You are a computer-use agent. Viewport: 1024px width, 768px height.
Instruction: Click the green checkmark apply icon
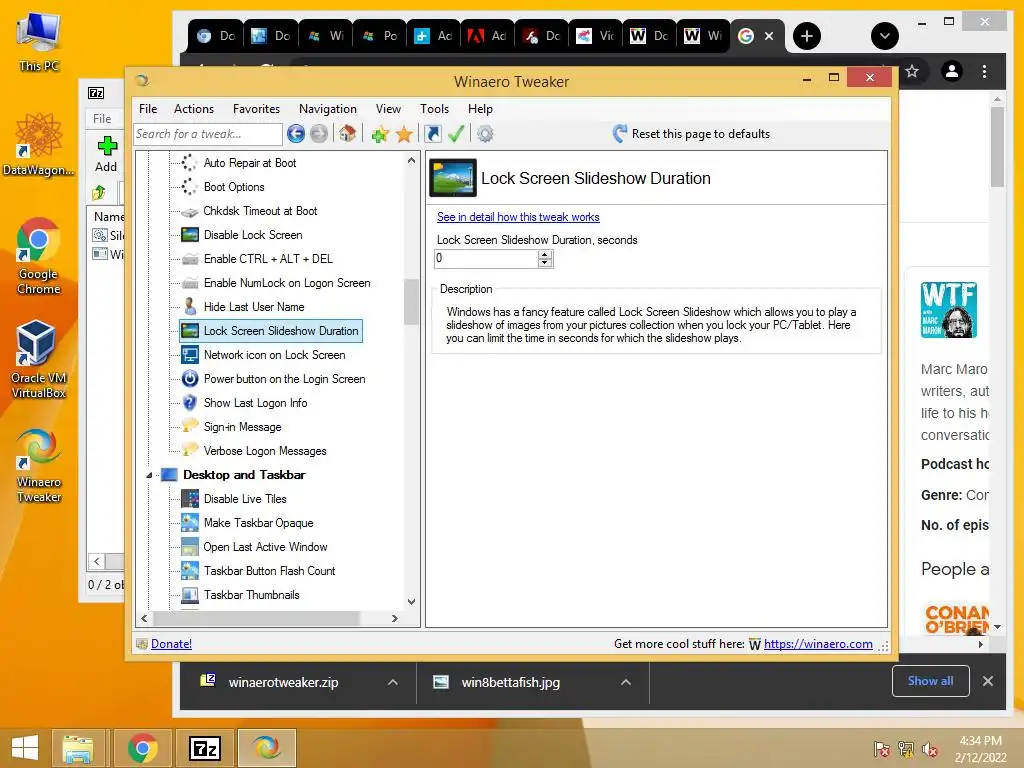point(456,134)
